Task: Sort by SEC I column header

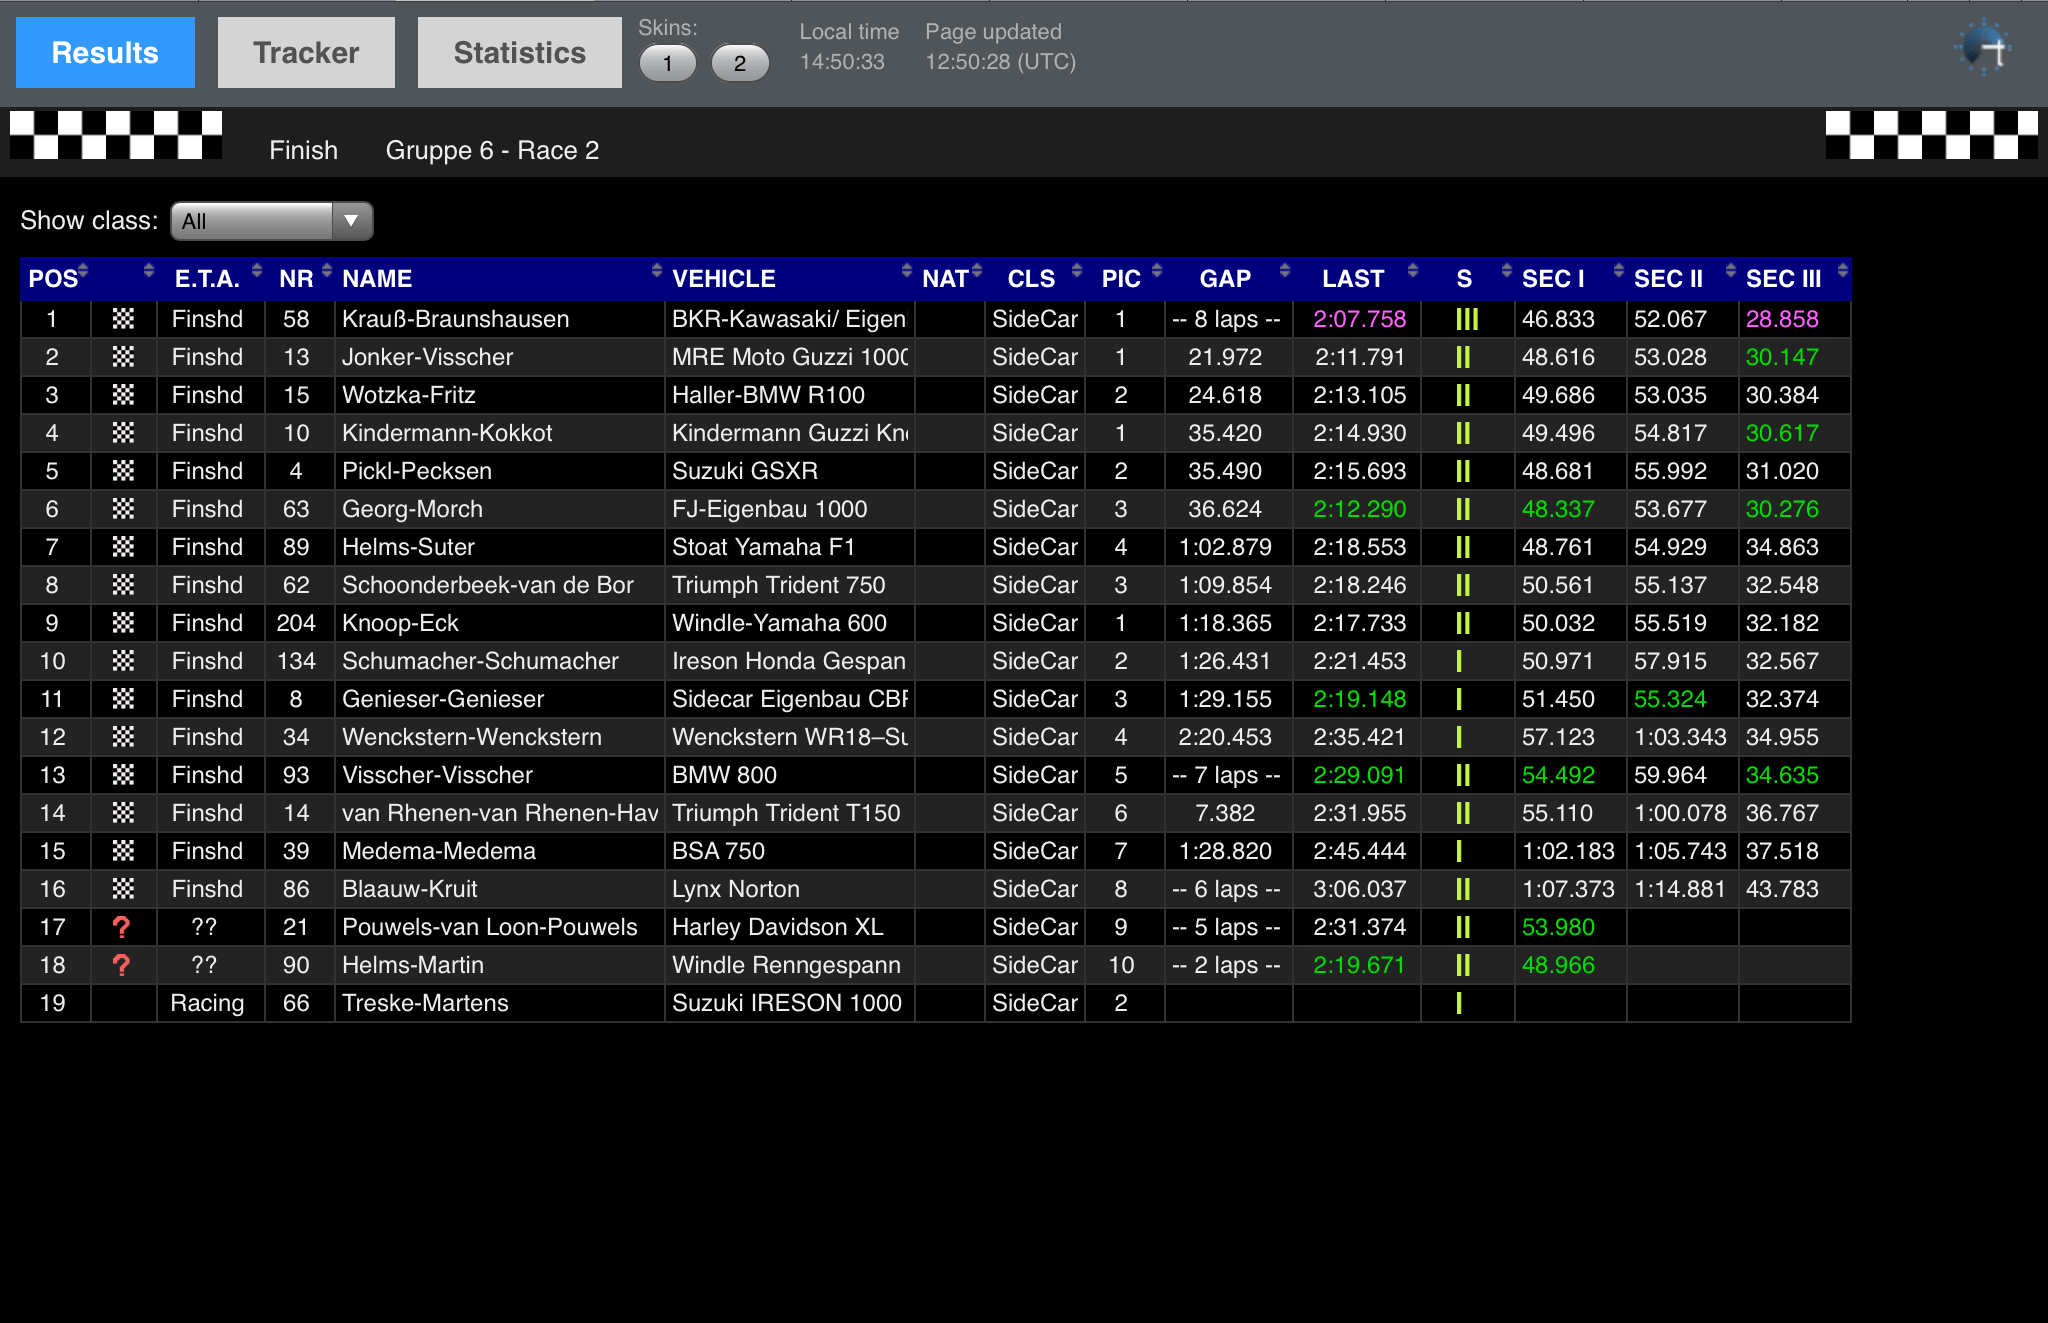Action: point(1570,279)
